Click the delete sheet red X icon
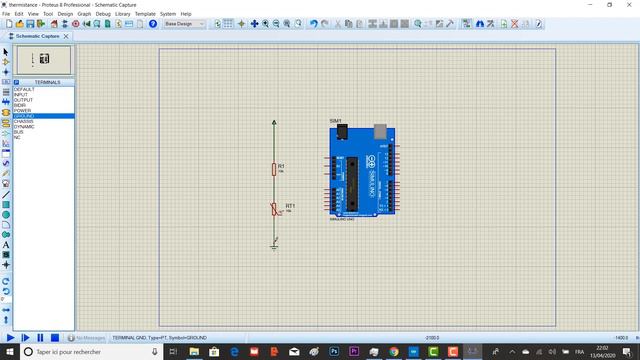The image size is (640, 360). coord(515,24)
